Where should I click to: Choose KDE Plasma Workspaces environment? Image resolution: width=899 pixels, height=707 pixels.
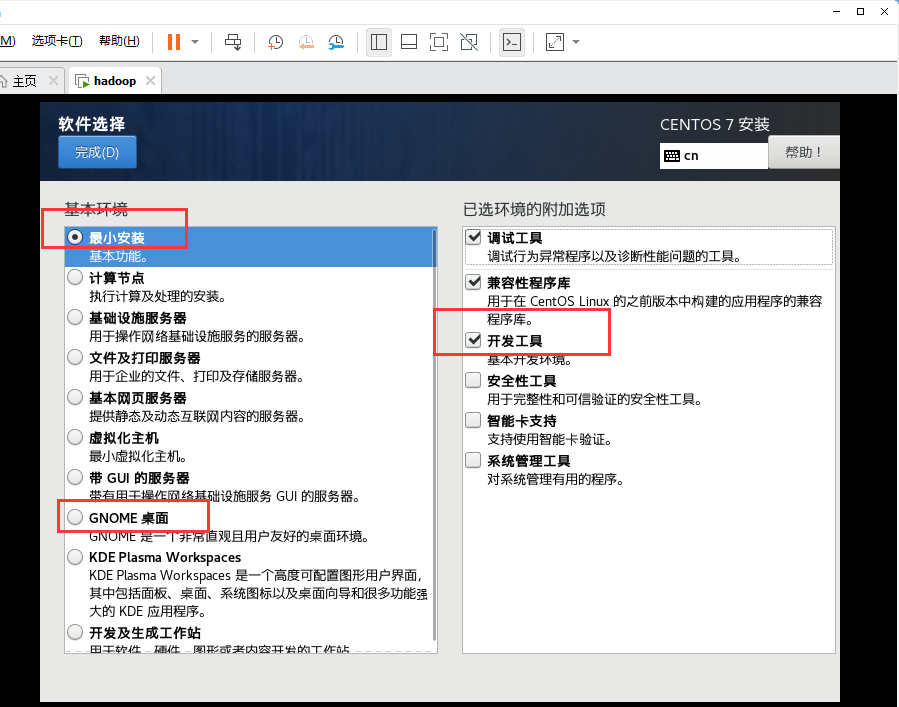pos(75,557)
